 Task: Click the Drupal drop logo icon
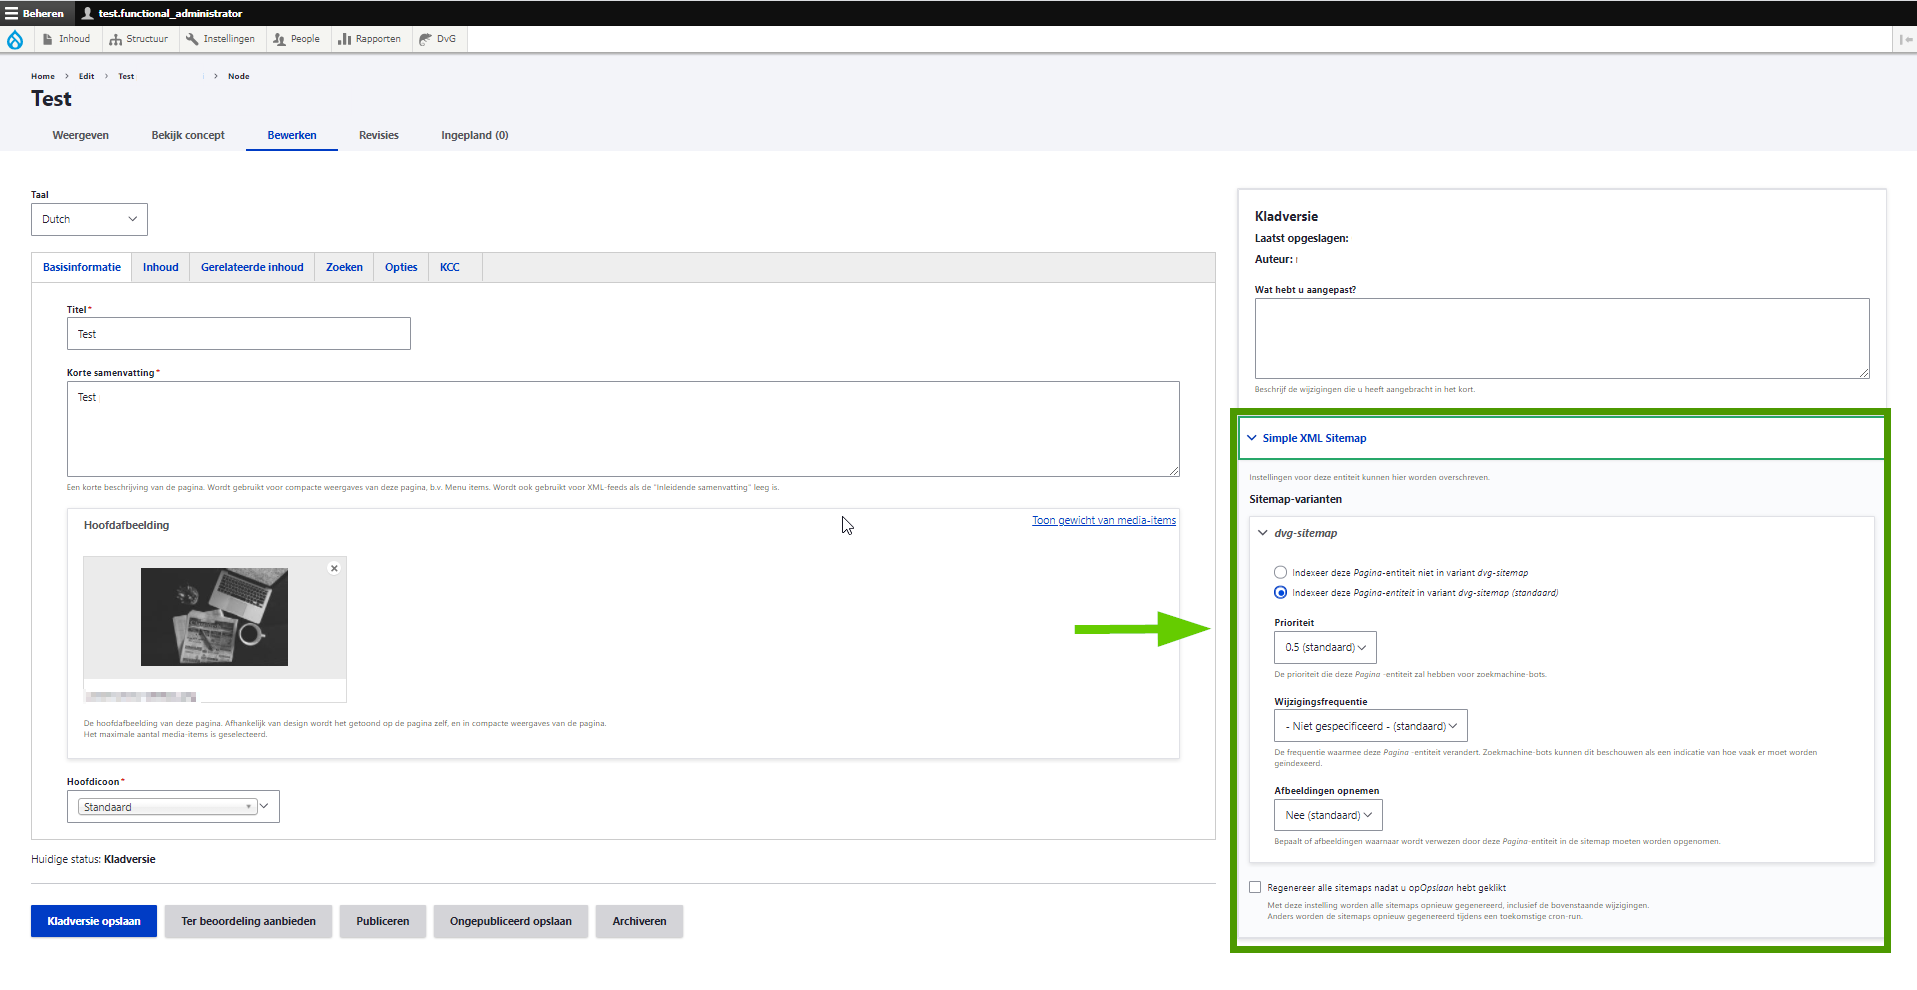[x=15, y=40]
